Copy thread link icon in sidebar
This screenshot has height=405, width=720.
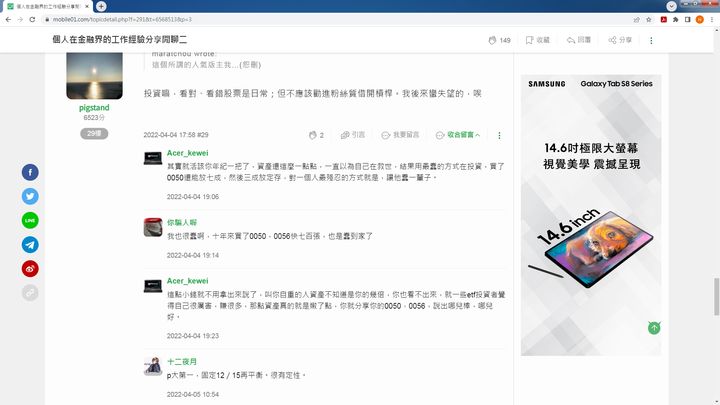tap(30, 292)
